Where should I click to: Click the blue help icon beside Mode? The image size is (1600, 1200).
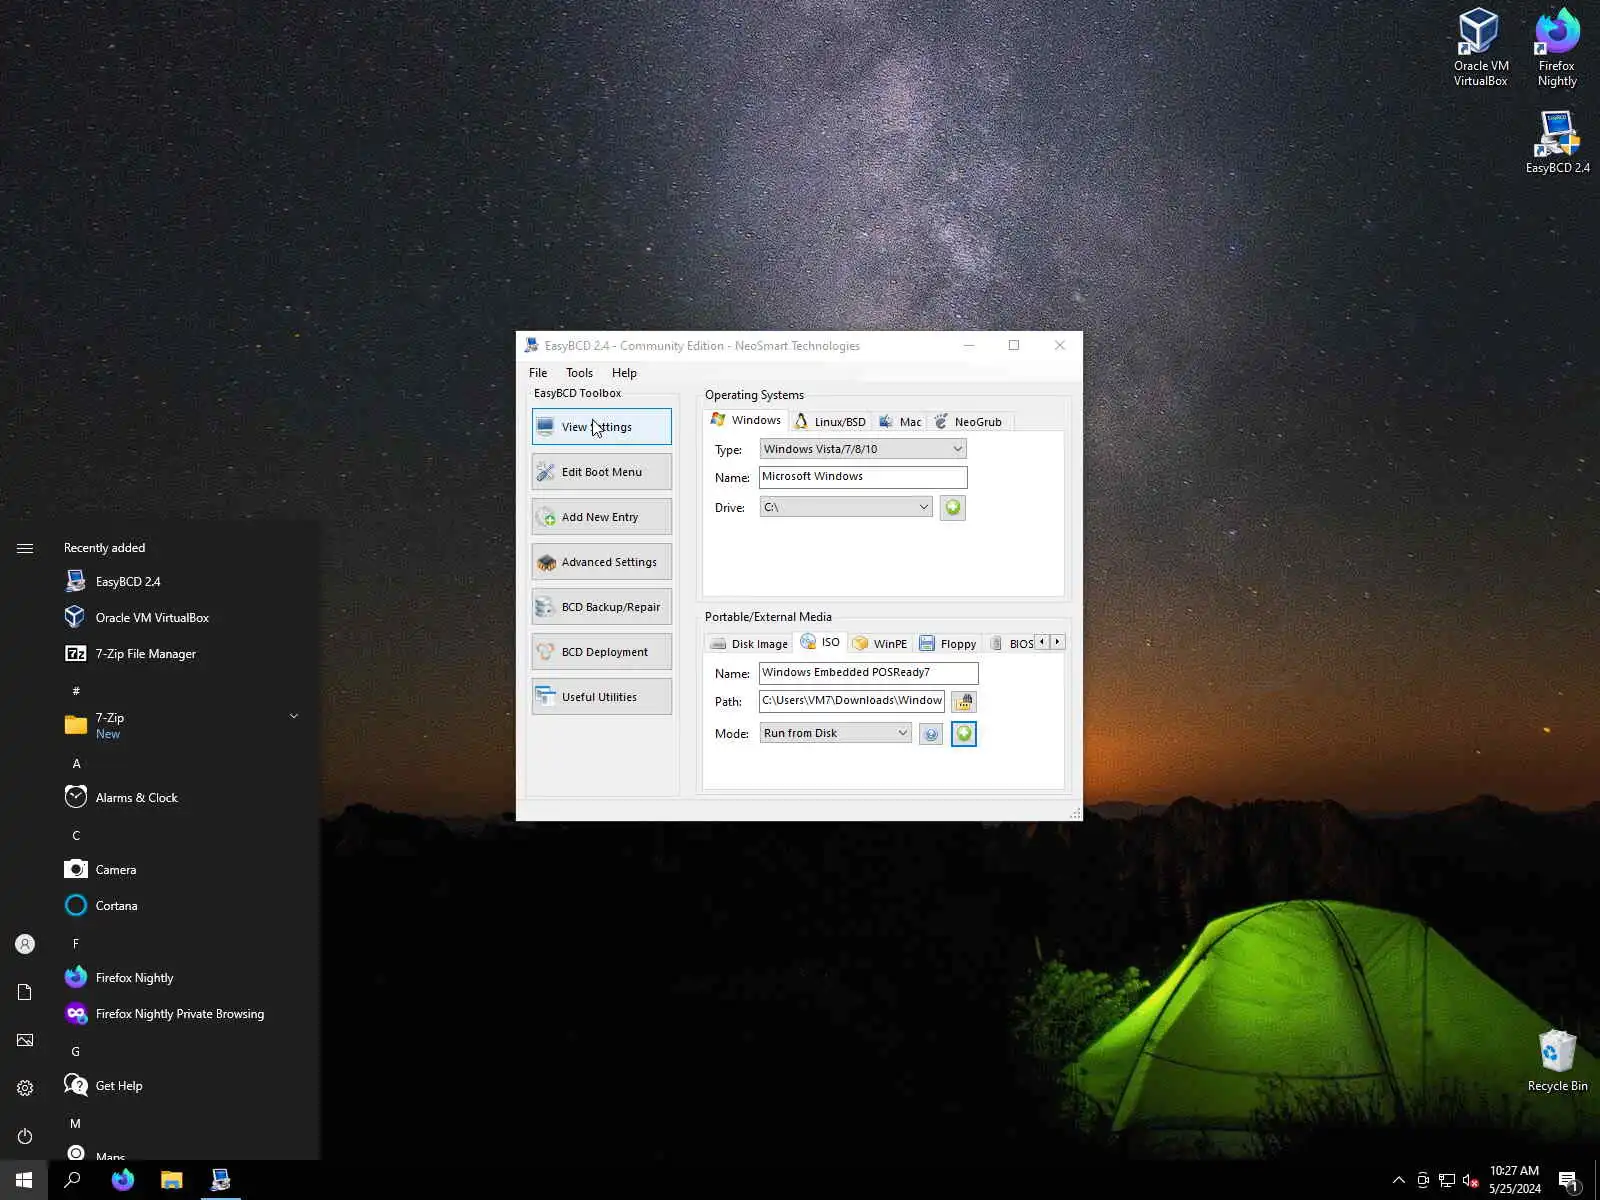[931, 734]
